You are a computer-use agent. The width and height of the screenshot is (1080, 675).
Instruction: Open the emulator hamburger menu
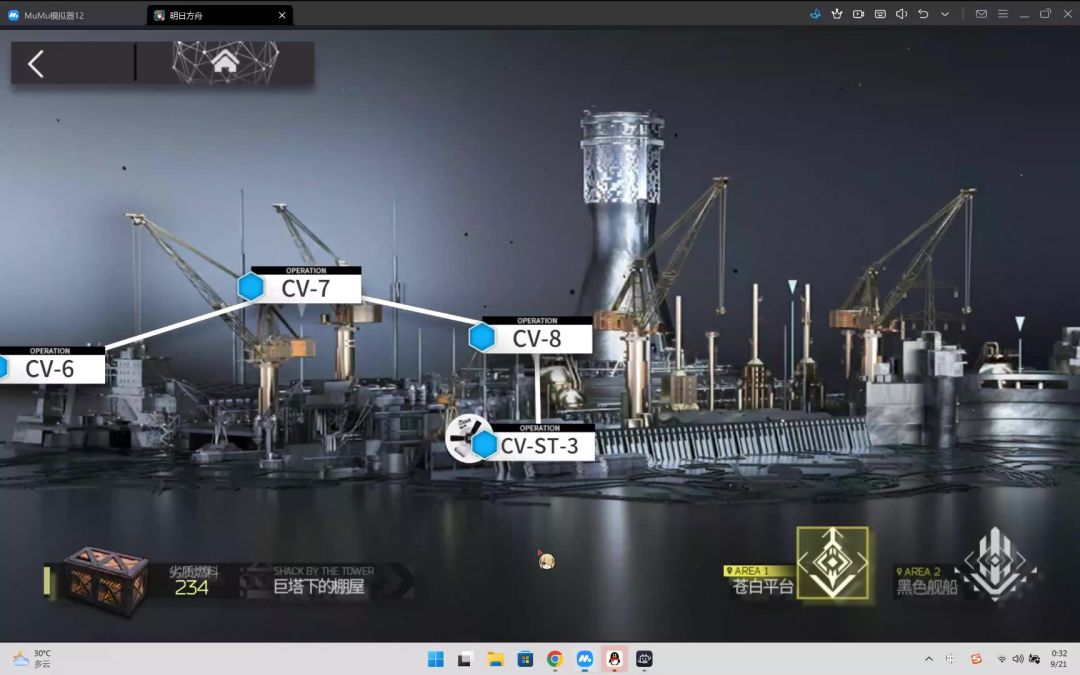pyautogui.click(x=1003, y=14)
